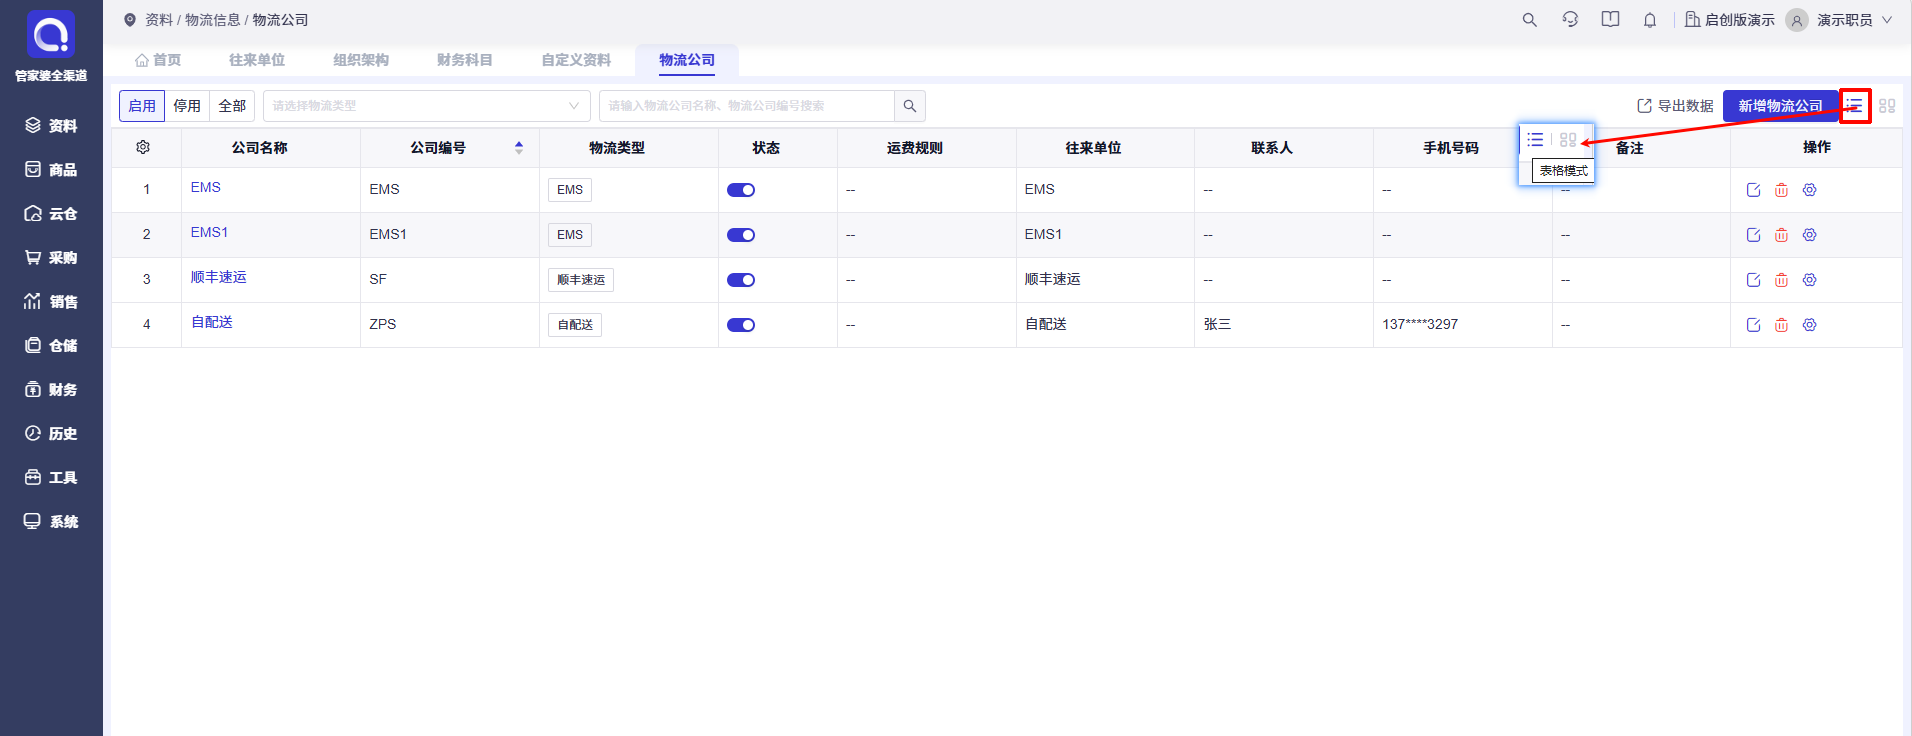This screenshot has width=1912, height=736.
Task: Open the 系统 sidebar menu
Action: click(x=51, y=522)
